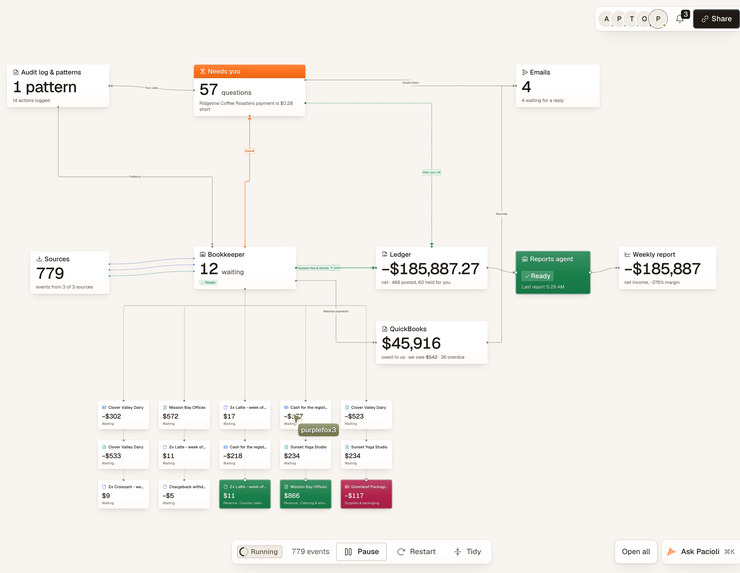Click the "779 events" counter

coord(310,552)
